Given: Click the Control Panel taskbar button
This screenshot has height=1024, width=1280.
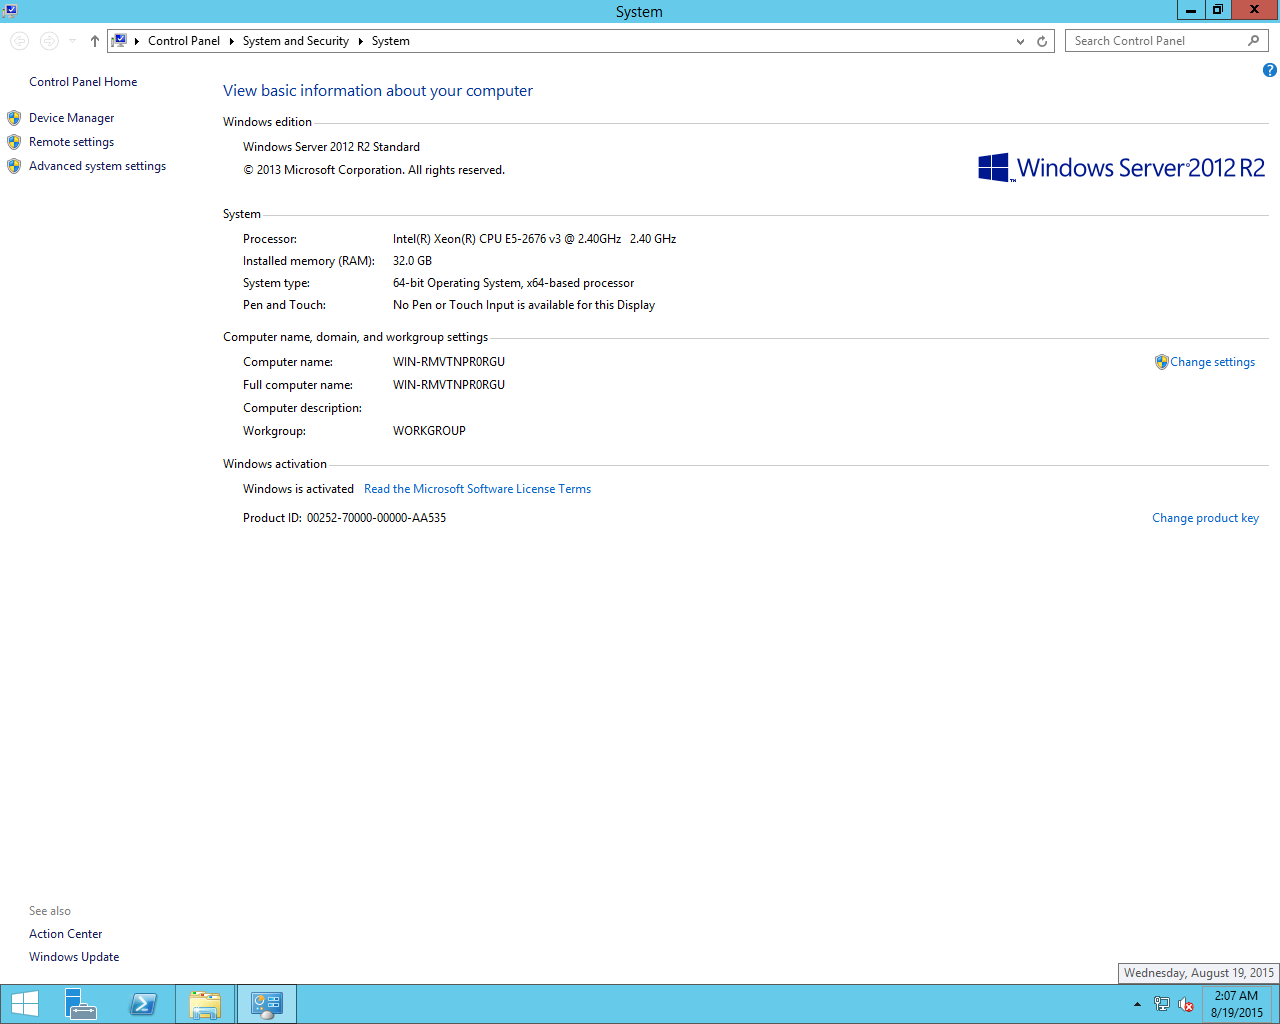Looking at the screenshot, I should point(267,1004).
